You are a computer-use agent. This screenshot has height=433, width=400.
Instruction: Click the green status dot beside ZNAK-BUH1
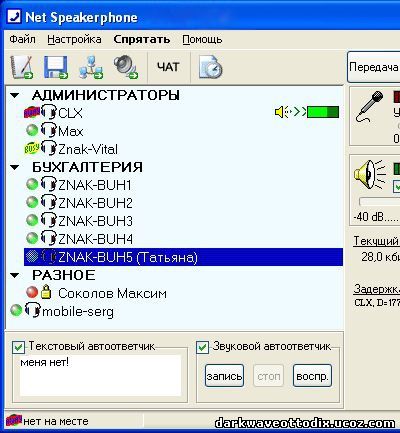coord(32,184)
